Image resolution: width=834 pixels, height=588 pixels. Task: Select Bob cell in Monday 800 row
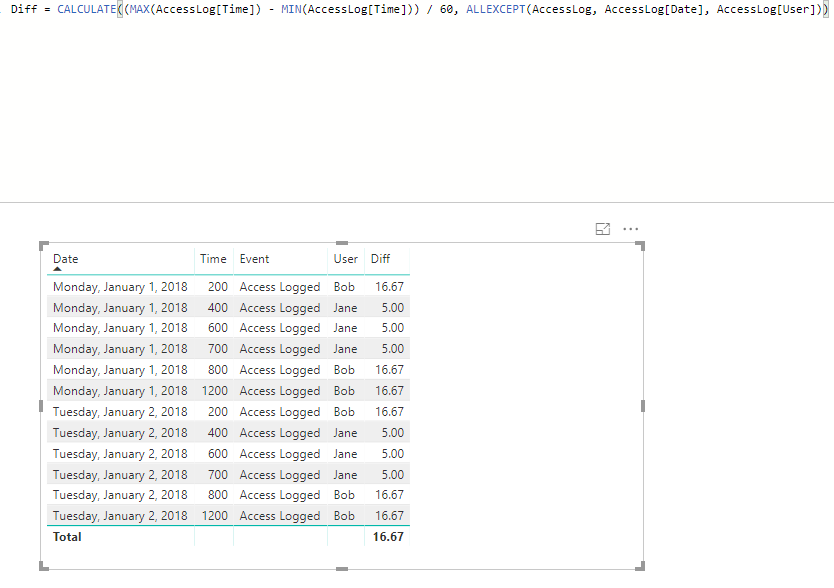344,370
